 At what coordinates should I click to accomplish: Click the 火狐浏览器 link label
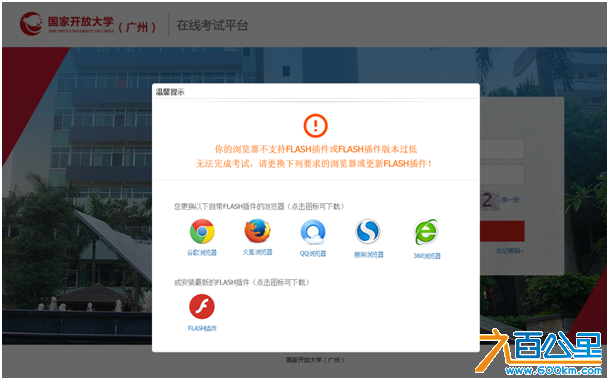(x=257, y=252)
